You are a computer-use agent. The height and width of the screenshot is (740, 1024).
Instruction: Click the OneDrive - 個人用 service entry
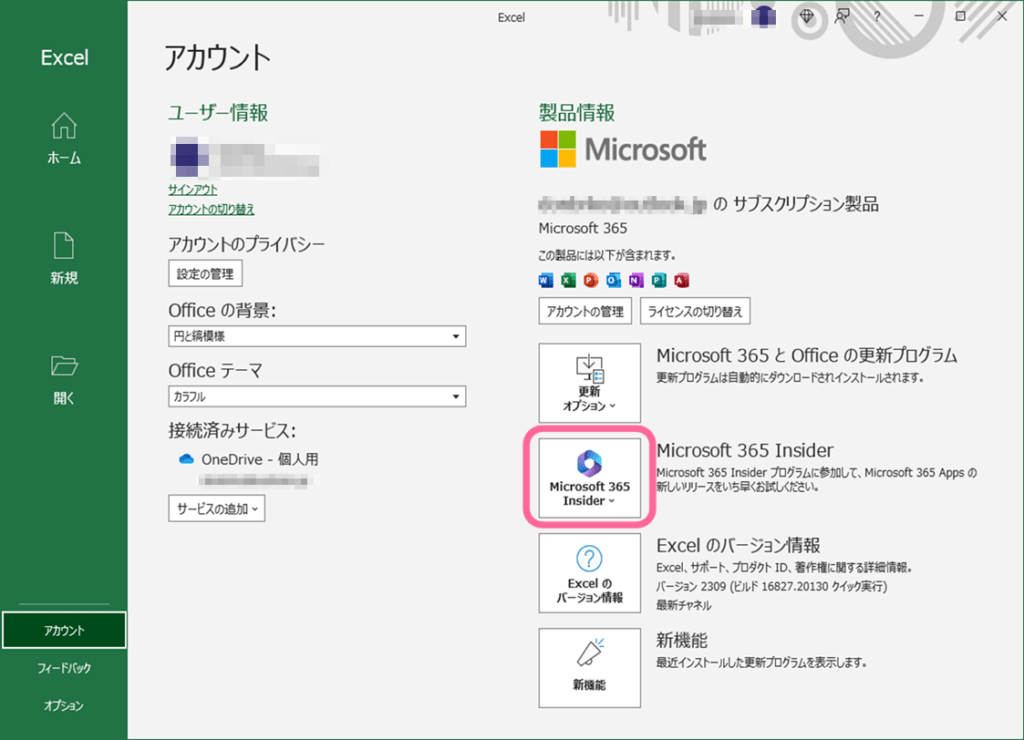[259, 459]
